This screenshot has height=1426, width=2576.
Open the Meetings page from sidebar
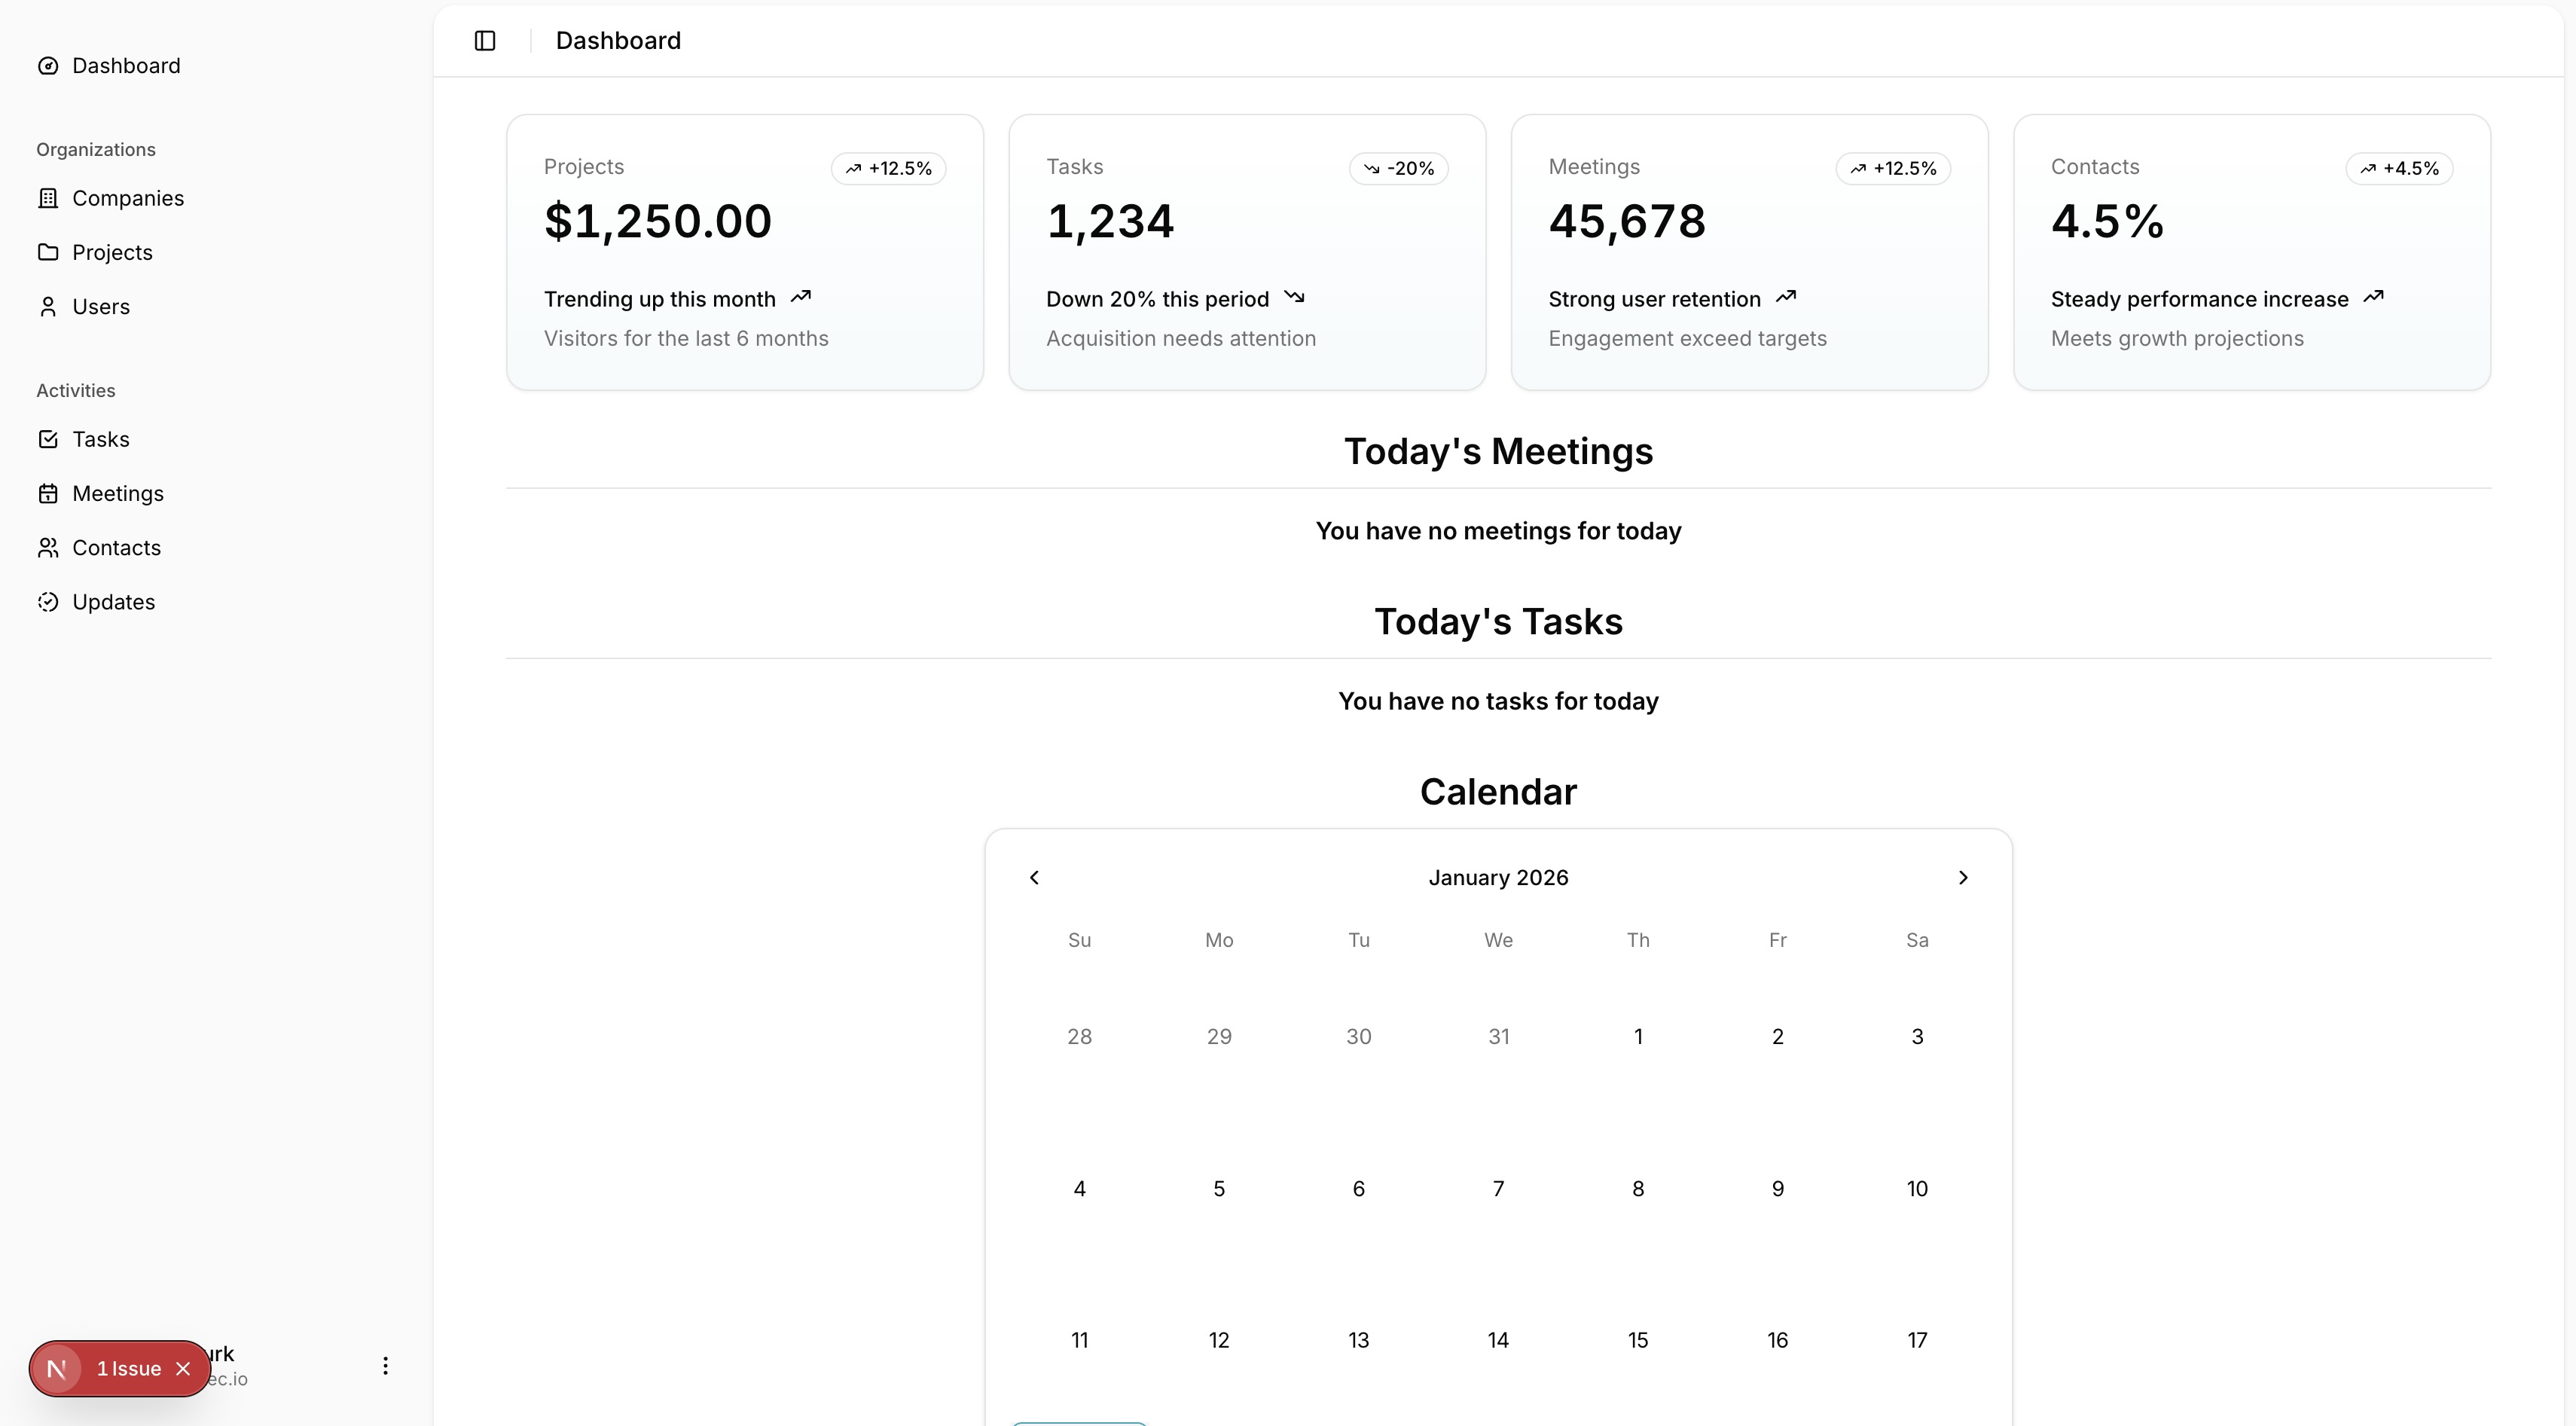118,494
